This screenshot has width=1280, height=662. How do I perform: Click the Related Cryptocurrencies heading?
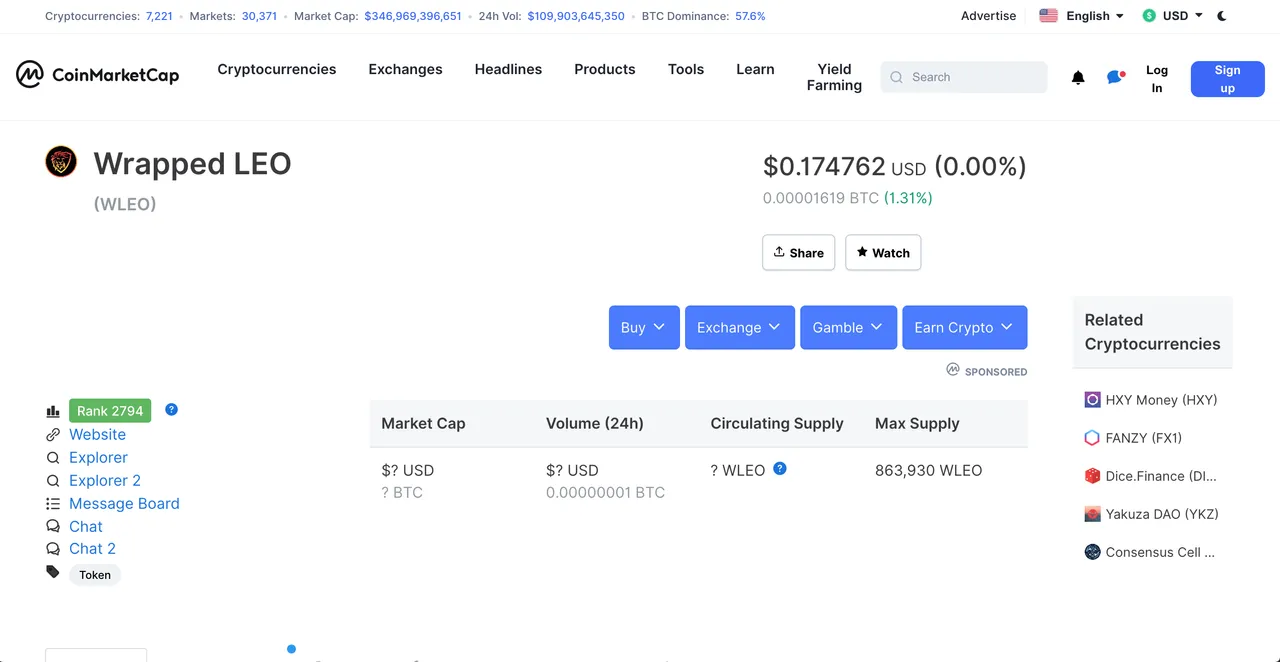[x=1152, y=332]
